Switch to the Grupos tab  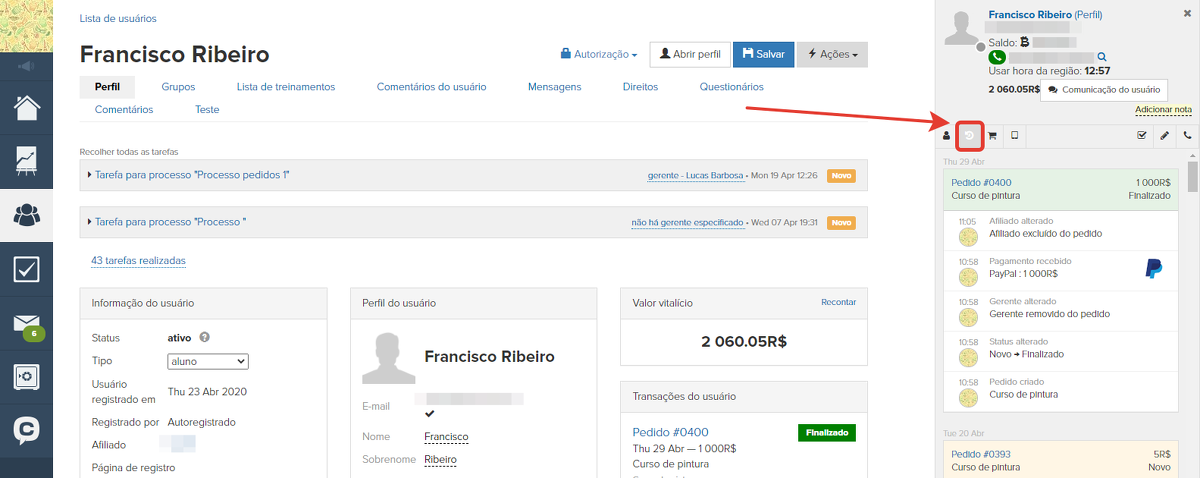(178, 87)
